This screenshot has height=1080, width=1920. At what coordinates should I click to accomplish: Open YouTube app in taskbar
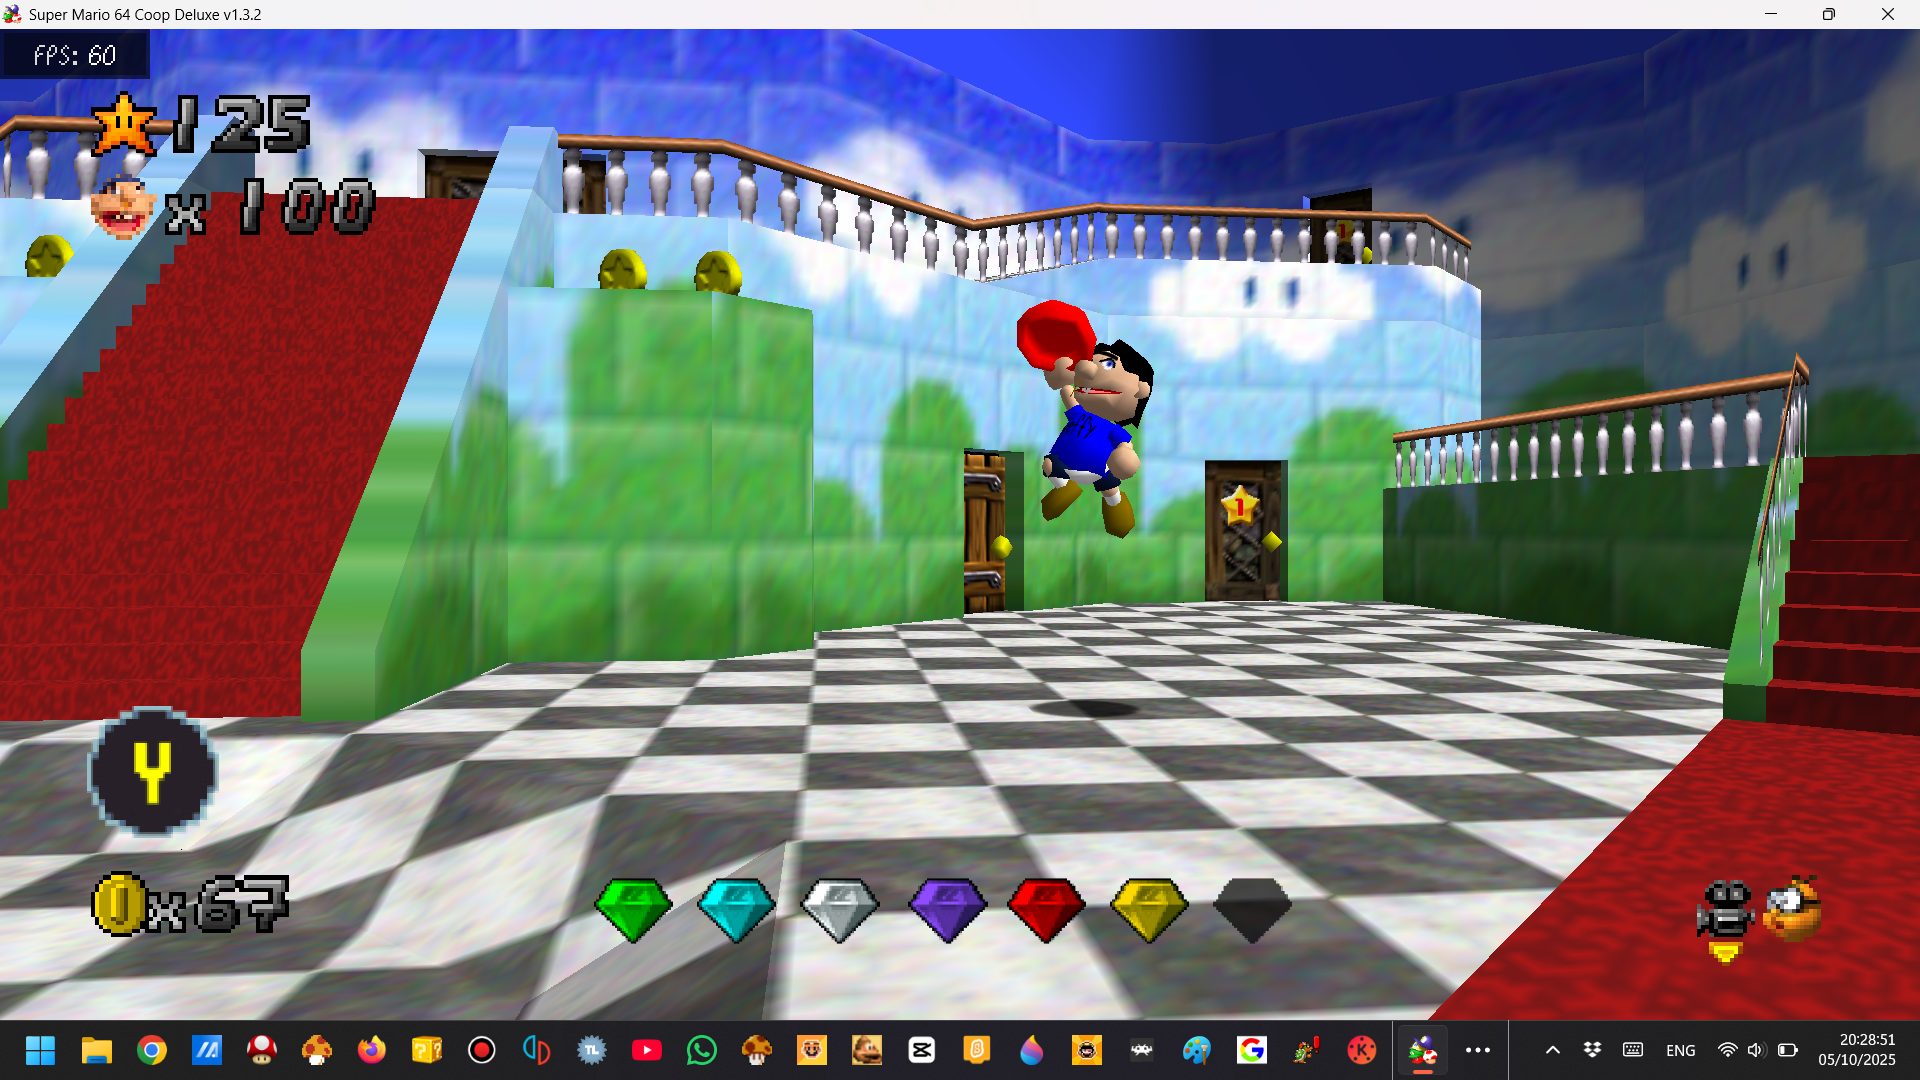[x=647, y=1050]
